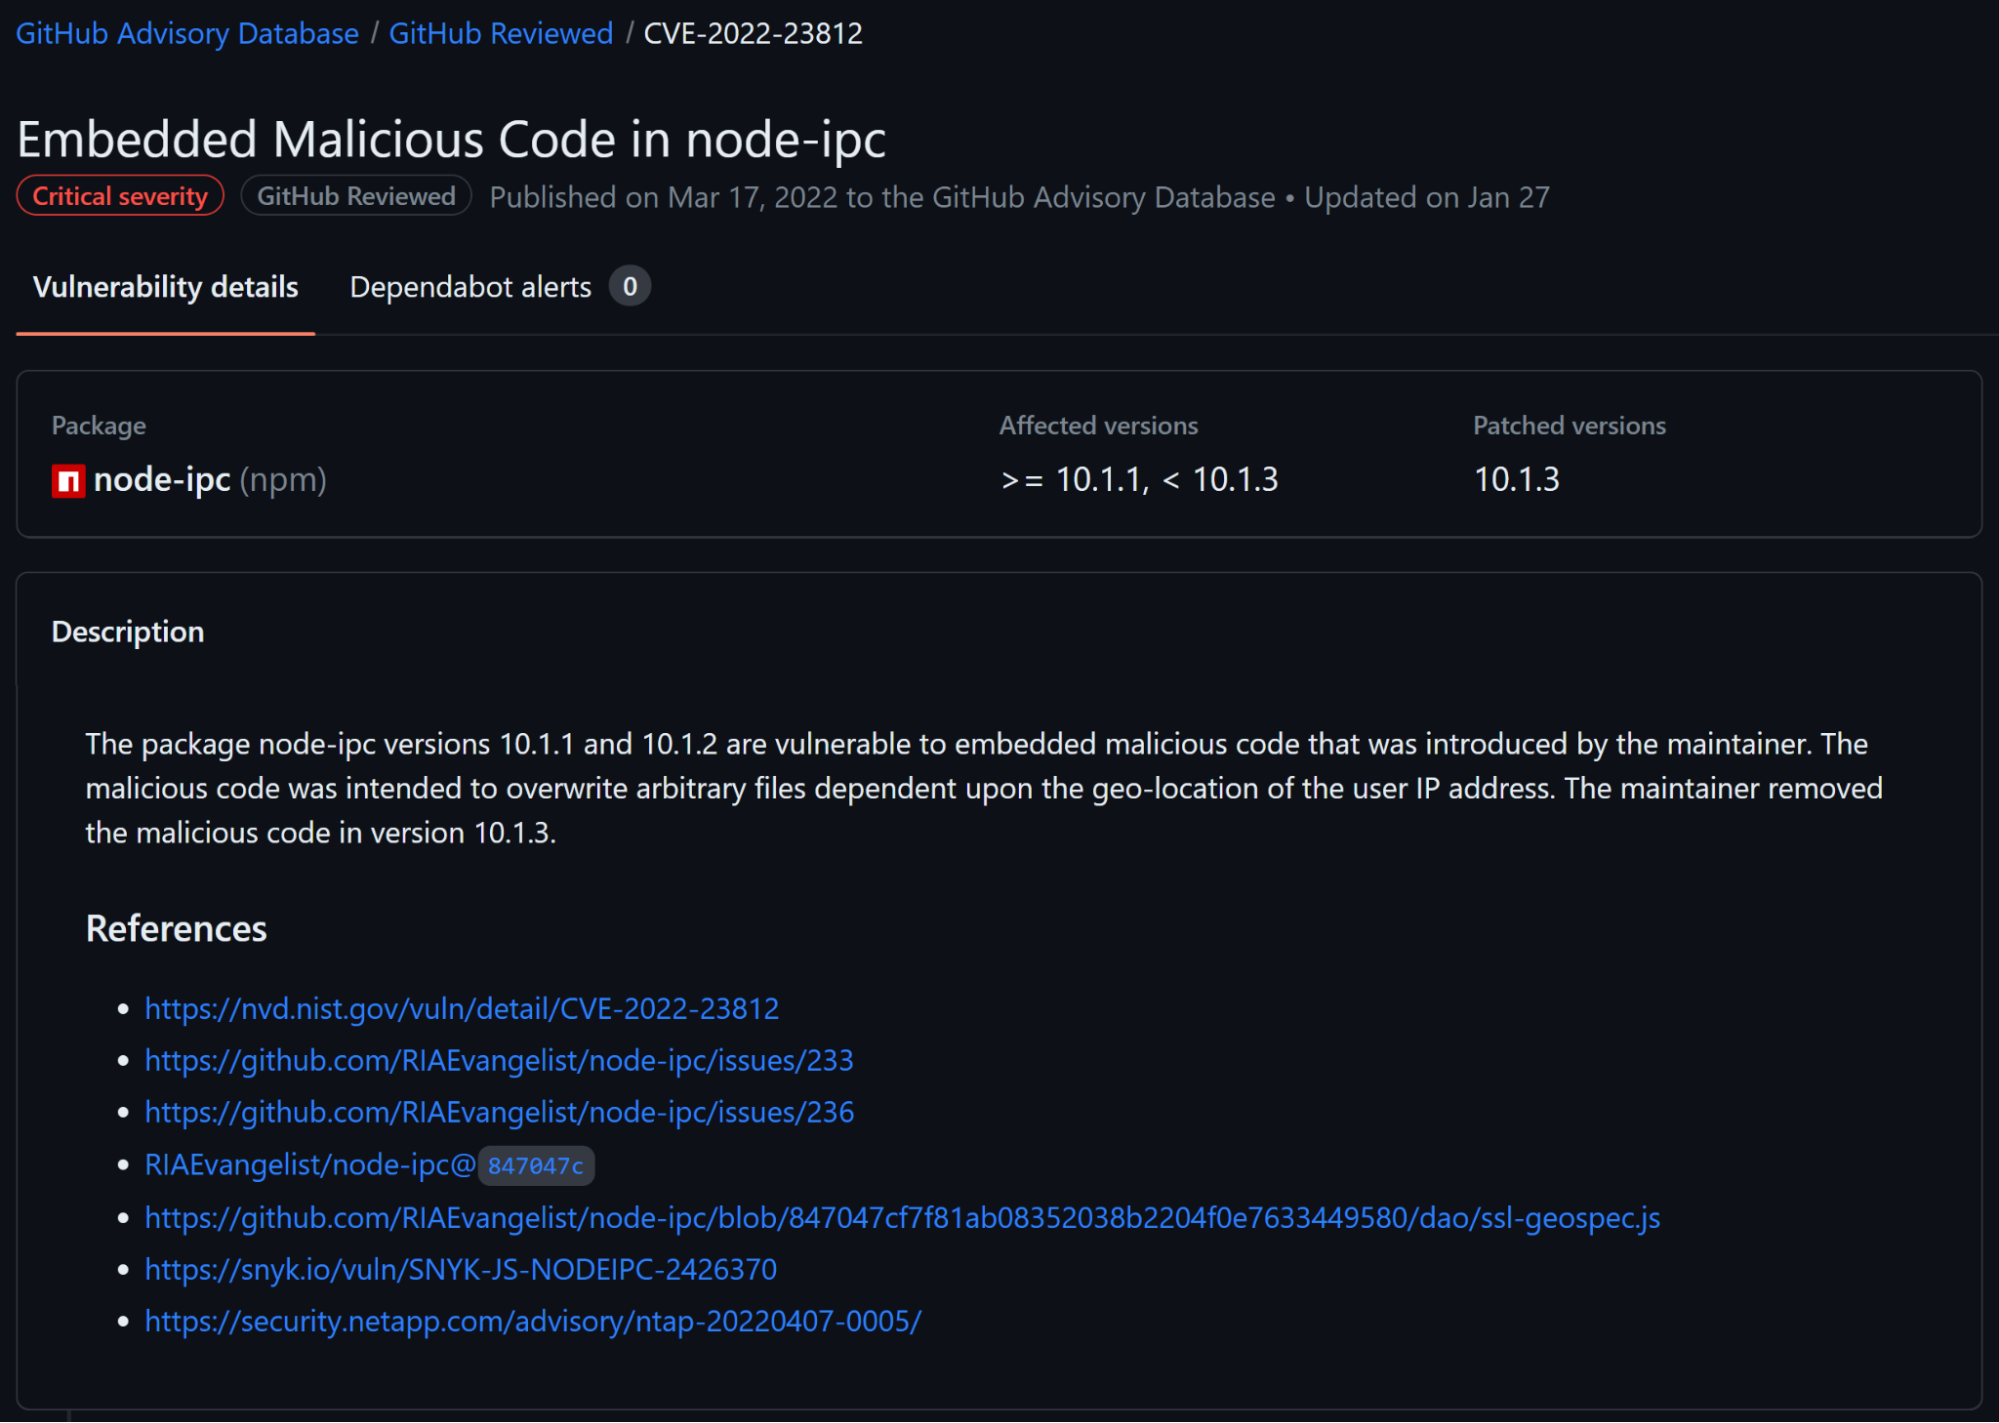The height and width of the screenshot is (1423, 1999).
Task: Click the CVE-2022-23812 breadcrumb text
Action: [x=753, y=33]
